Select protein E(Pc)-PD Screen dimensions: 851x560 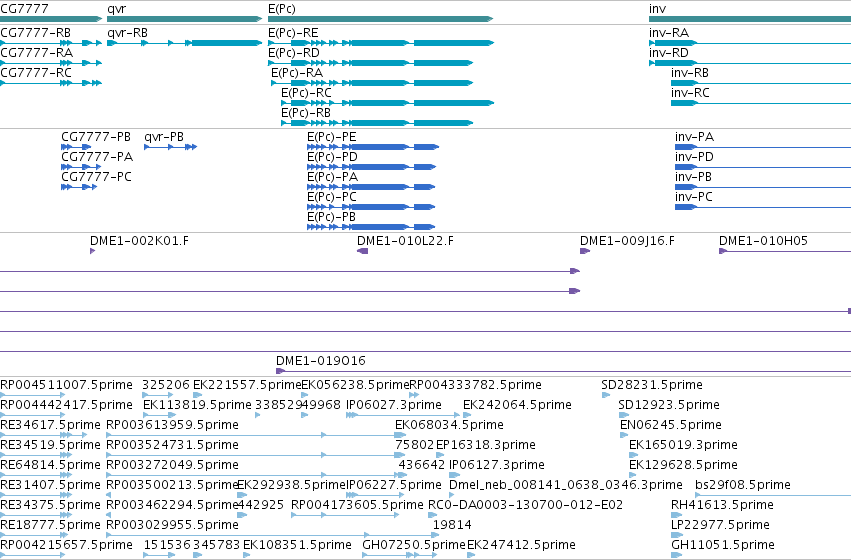(x=332, y=157)
